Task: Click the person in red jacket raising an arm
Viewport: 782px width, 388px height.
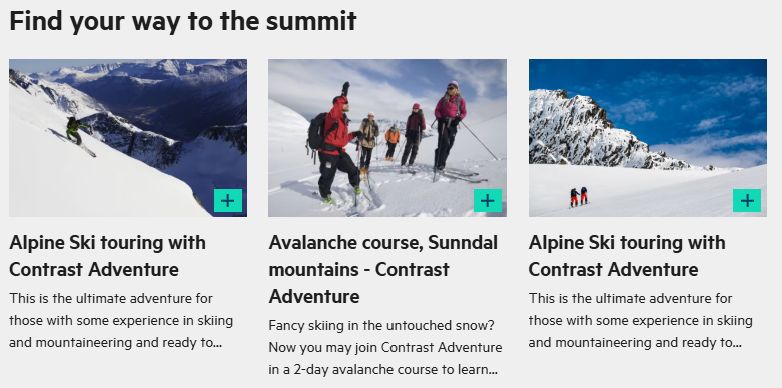Action: click(x=335, y=144)
